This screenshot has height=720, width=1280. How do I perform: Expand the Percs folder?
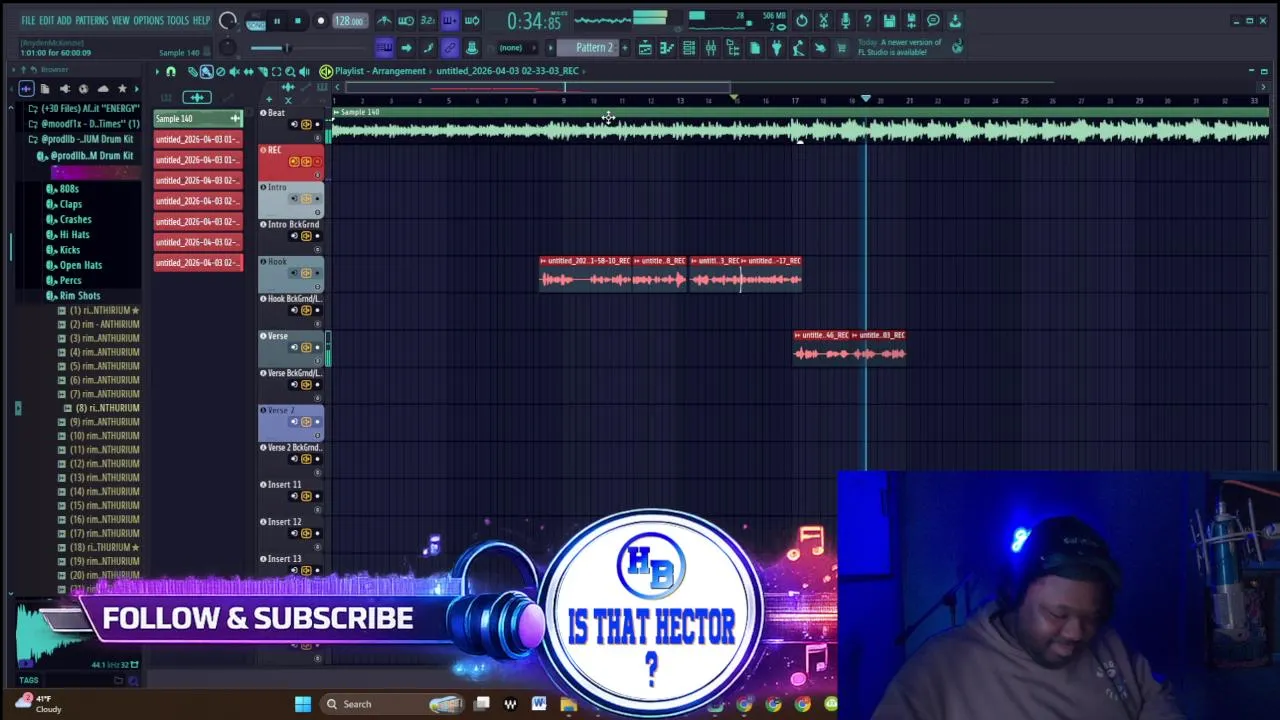[70, 280]
